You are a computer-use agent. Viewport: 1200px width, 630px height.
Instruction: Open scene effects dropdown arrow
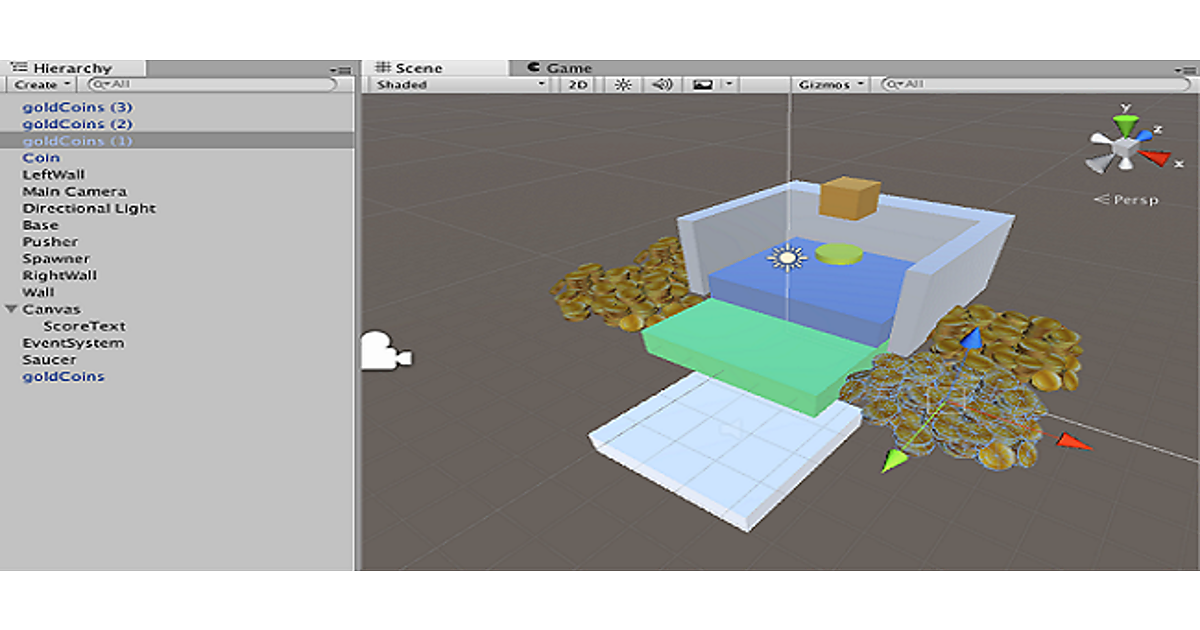pos(729,85)
